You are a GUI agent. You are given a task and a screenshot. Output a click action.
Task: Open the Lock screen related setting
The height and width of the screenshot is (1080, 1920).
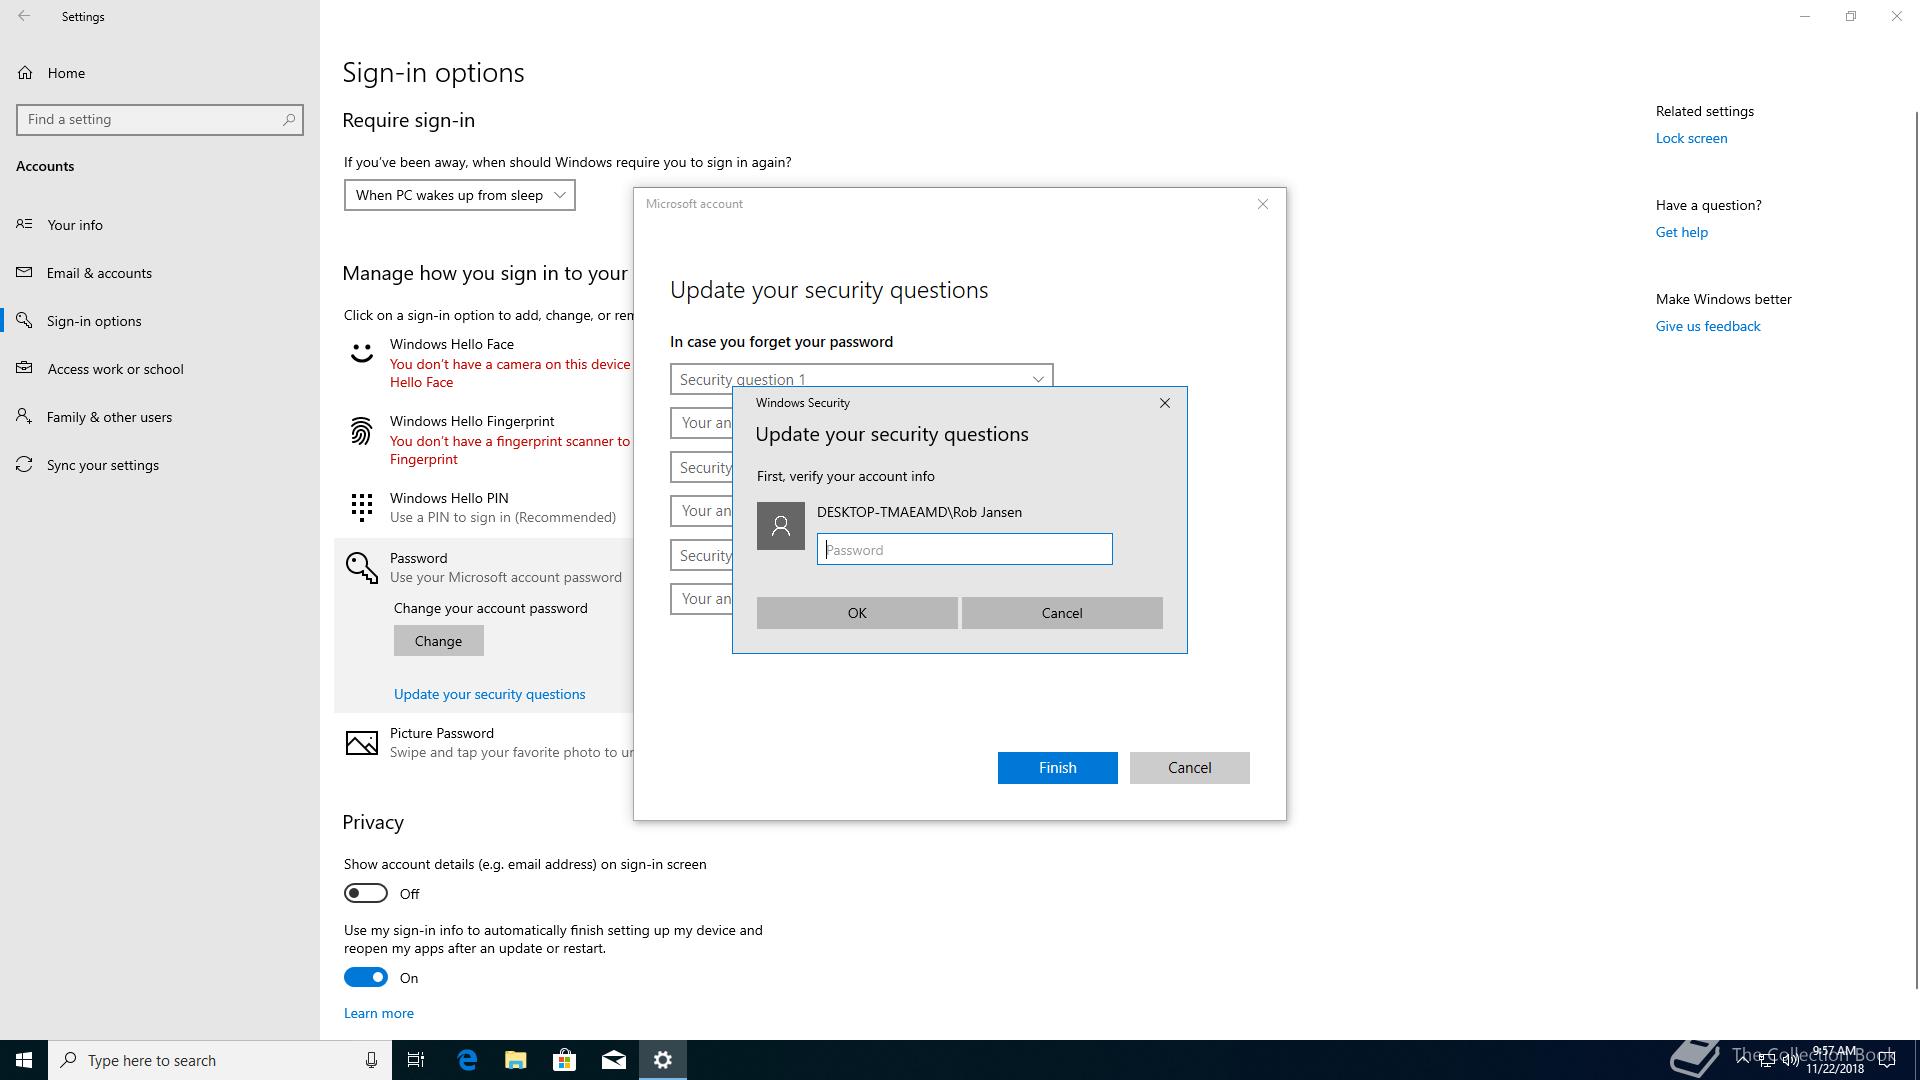[x=1691, y=138]
